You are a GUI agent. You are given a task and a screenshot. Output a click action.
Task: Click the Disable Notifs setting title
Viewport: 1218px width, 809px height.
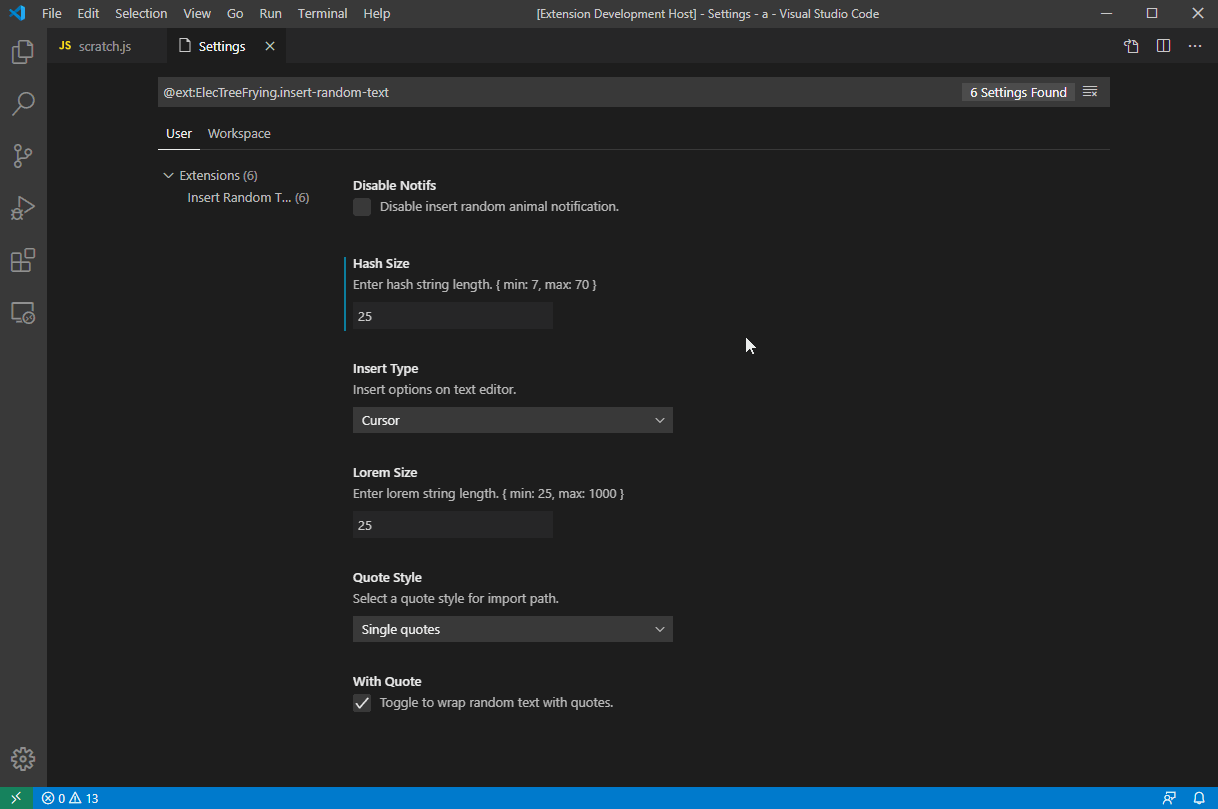pos(394,185)
